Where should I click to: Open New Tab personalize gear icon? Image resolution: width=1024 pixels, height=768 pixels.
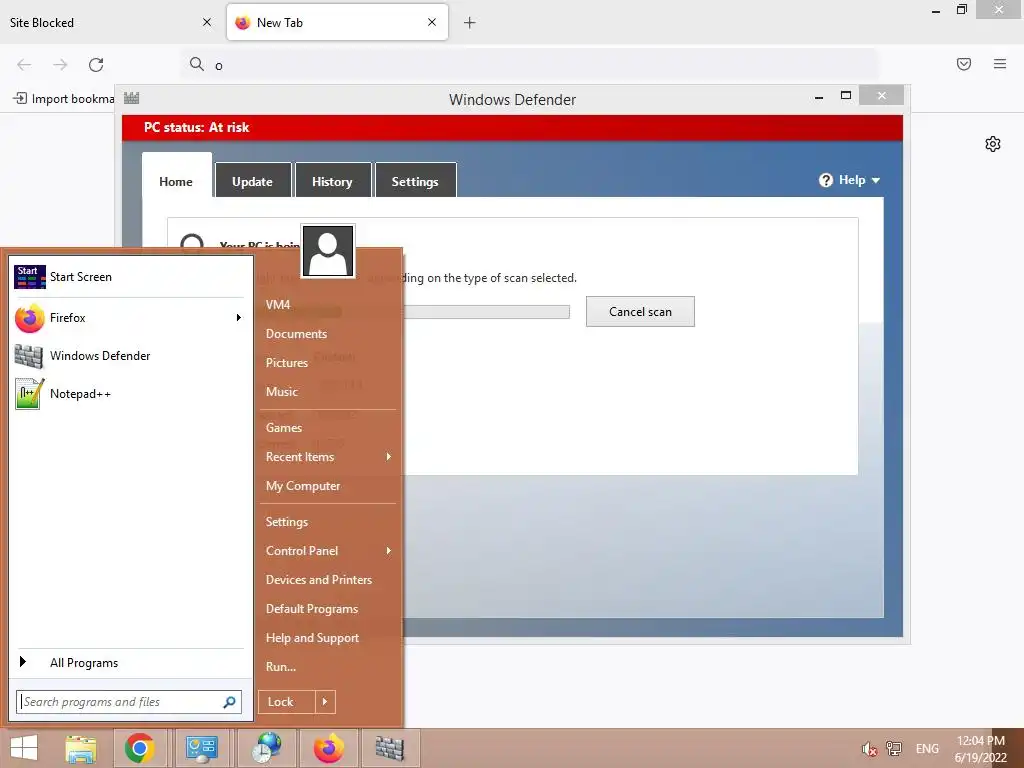coord(993,144)
